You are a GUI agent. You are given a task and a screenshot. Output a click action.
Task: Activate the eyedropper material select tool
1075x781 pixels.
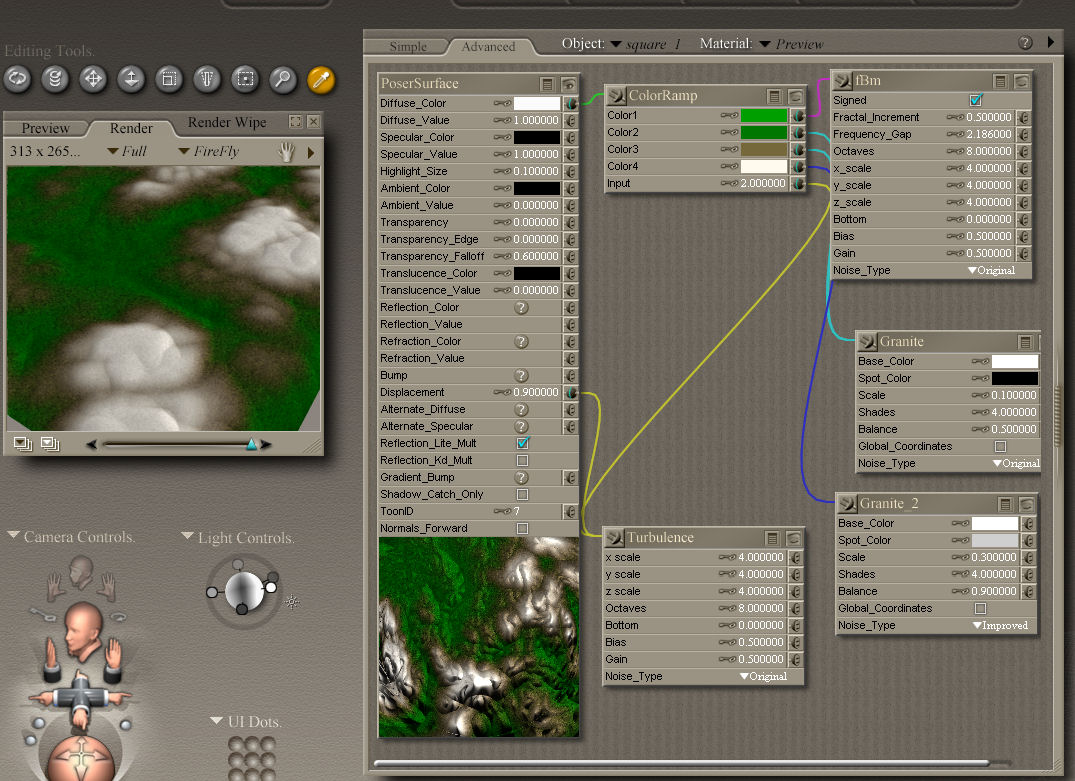(320, 79)
